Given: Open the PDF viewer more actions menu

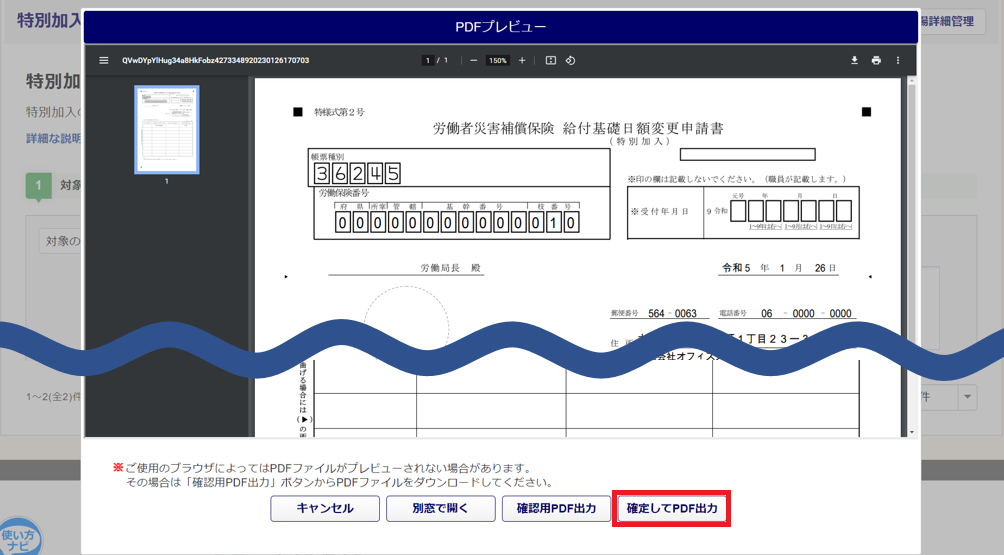Looking at the screenshot, I should click(898, 60).
